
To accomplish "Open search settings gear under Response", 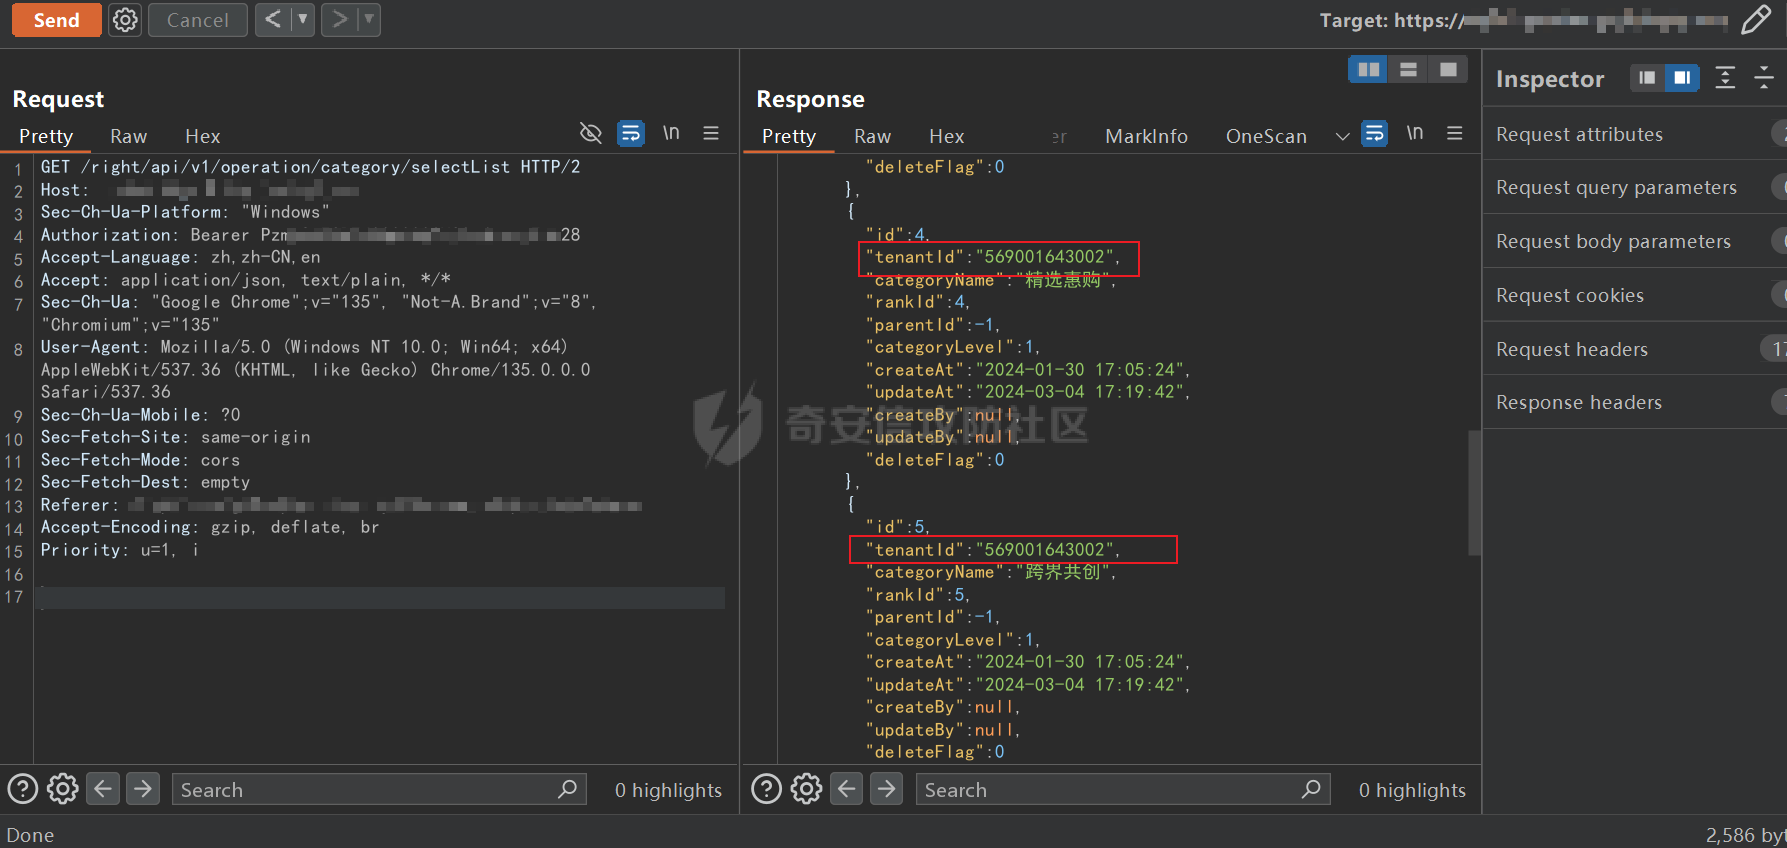I will coord(807,789).
